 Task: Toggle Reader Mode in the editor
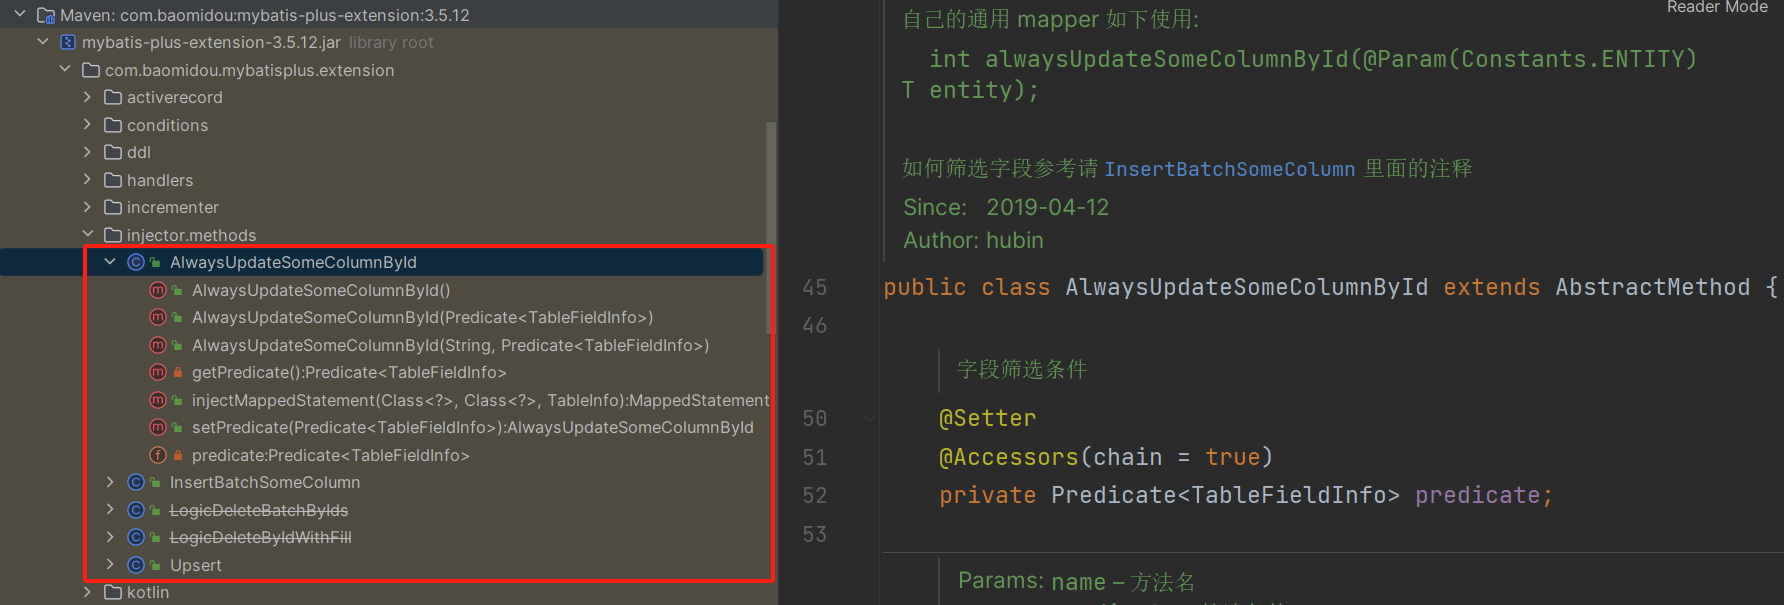(1717, 7)
